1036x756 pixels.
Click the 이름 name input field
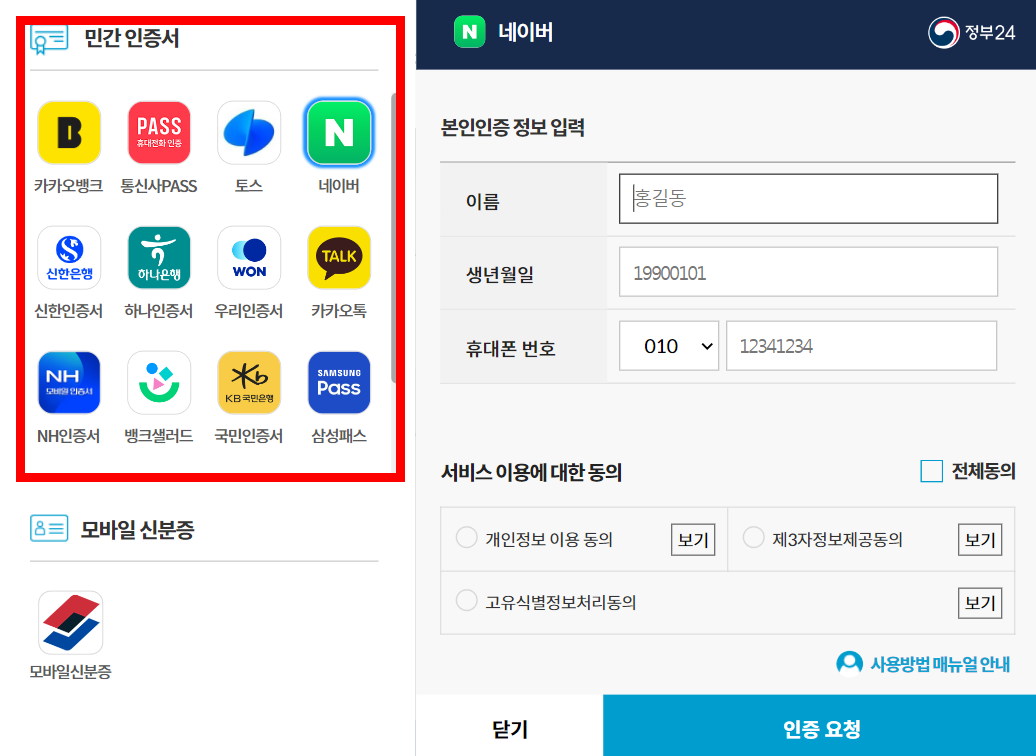pyautogui.click(x=808, y=198)
